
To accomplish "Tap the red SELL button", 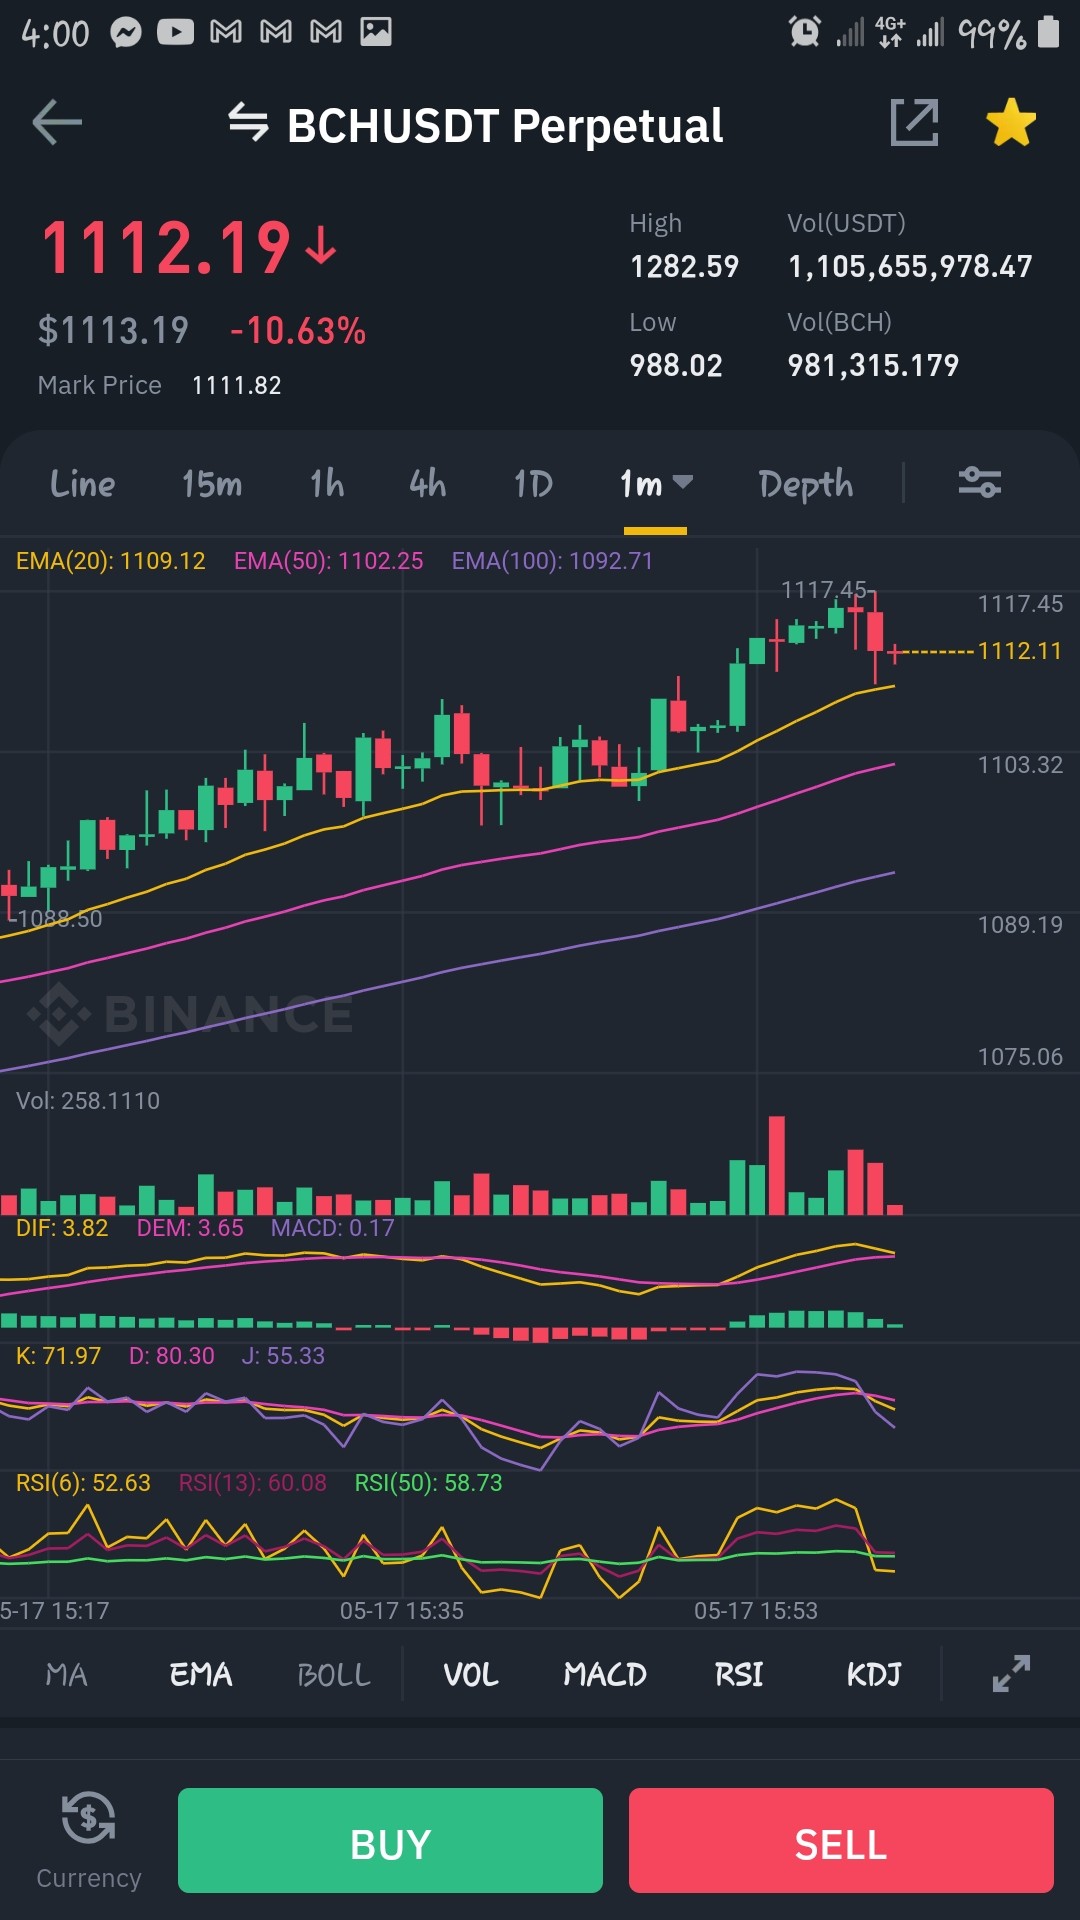I will (x=841, y=1840).
